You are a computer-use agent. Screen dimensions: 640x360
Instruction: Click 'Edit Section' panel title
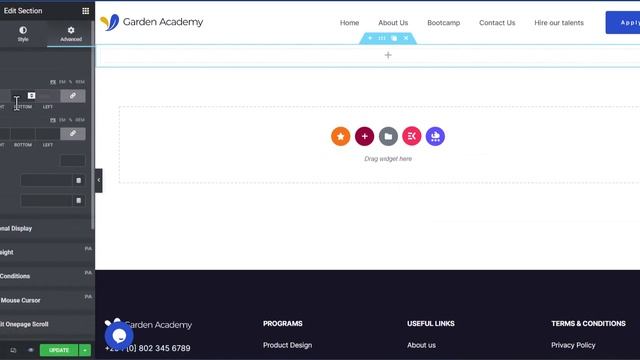(x=23, y=11)
